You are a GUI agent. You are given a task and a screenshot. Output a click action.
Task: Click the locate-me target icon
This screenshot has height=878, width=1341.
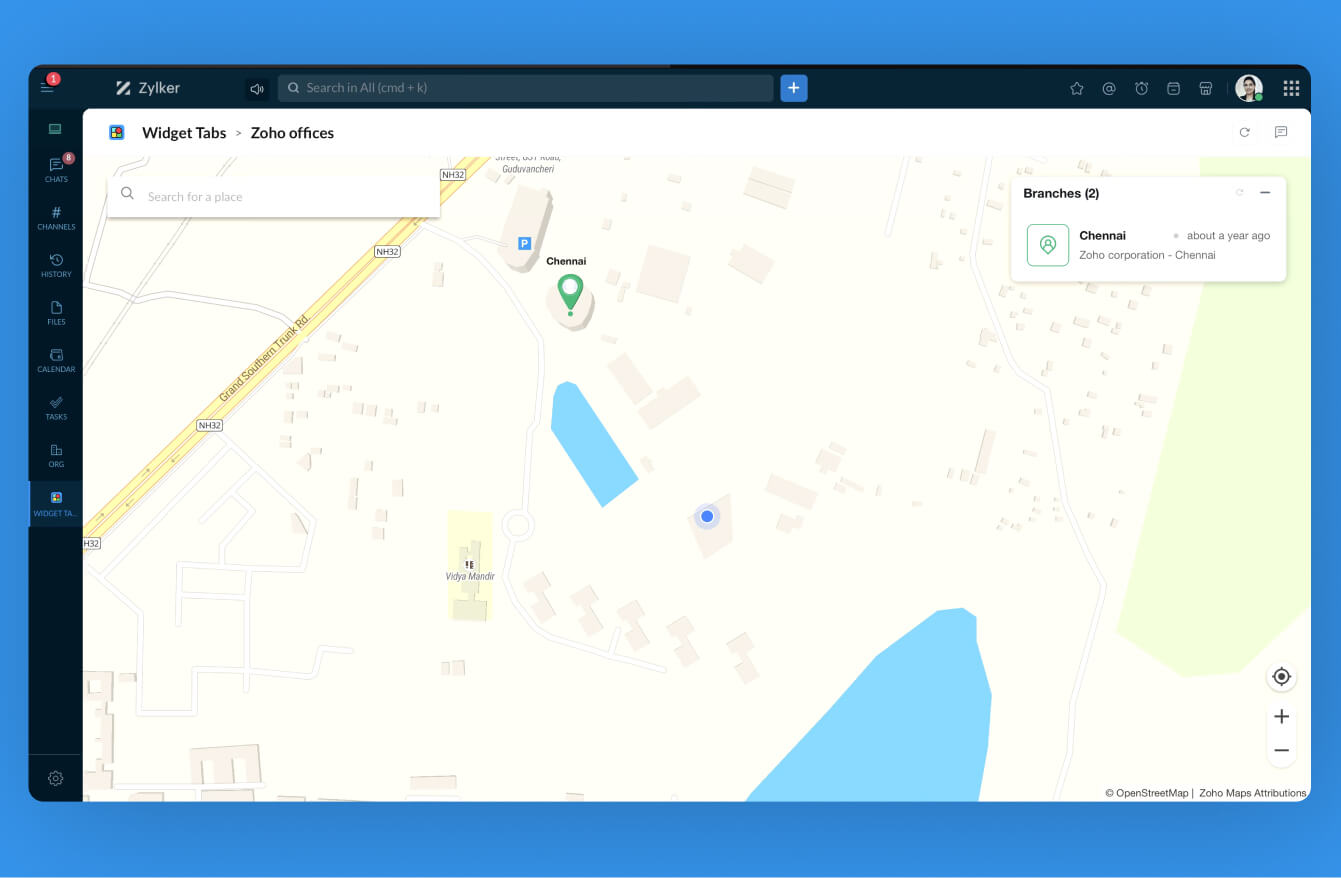click(x=1281, y=677)
